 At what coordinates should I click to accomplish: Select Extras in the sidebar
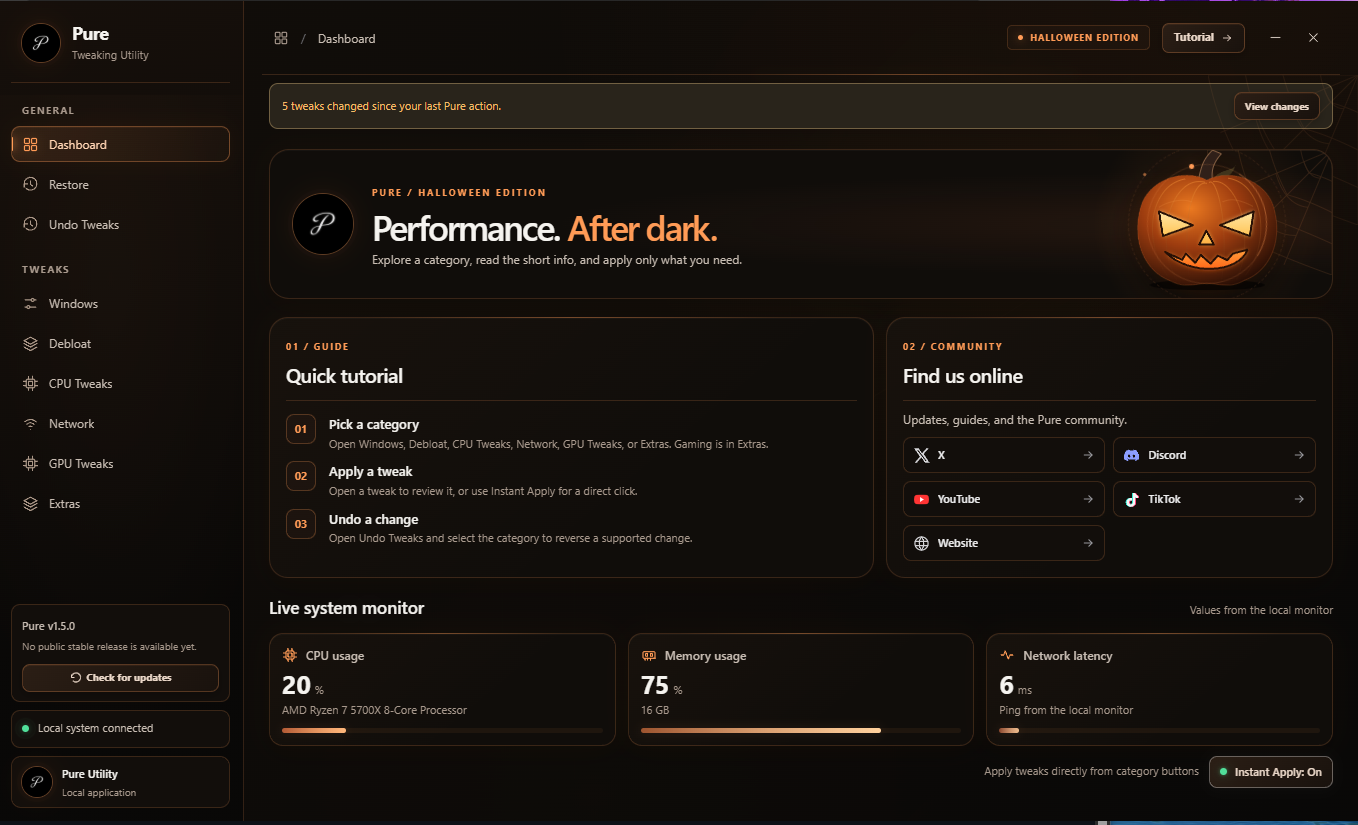tap(120, 504)
